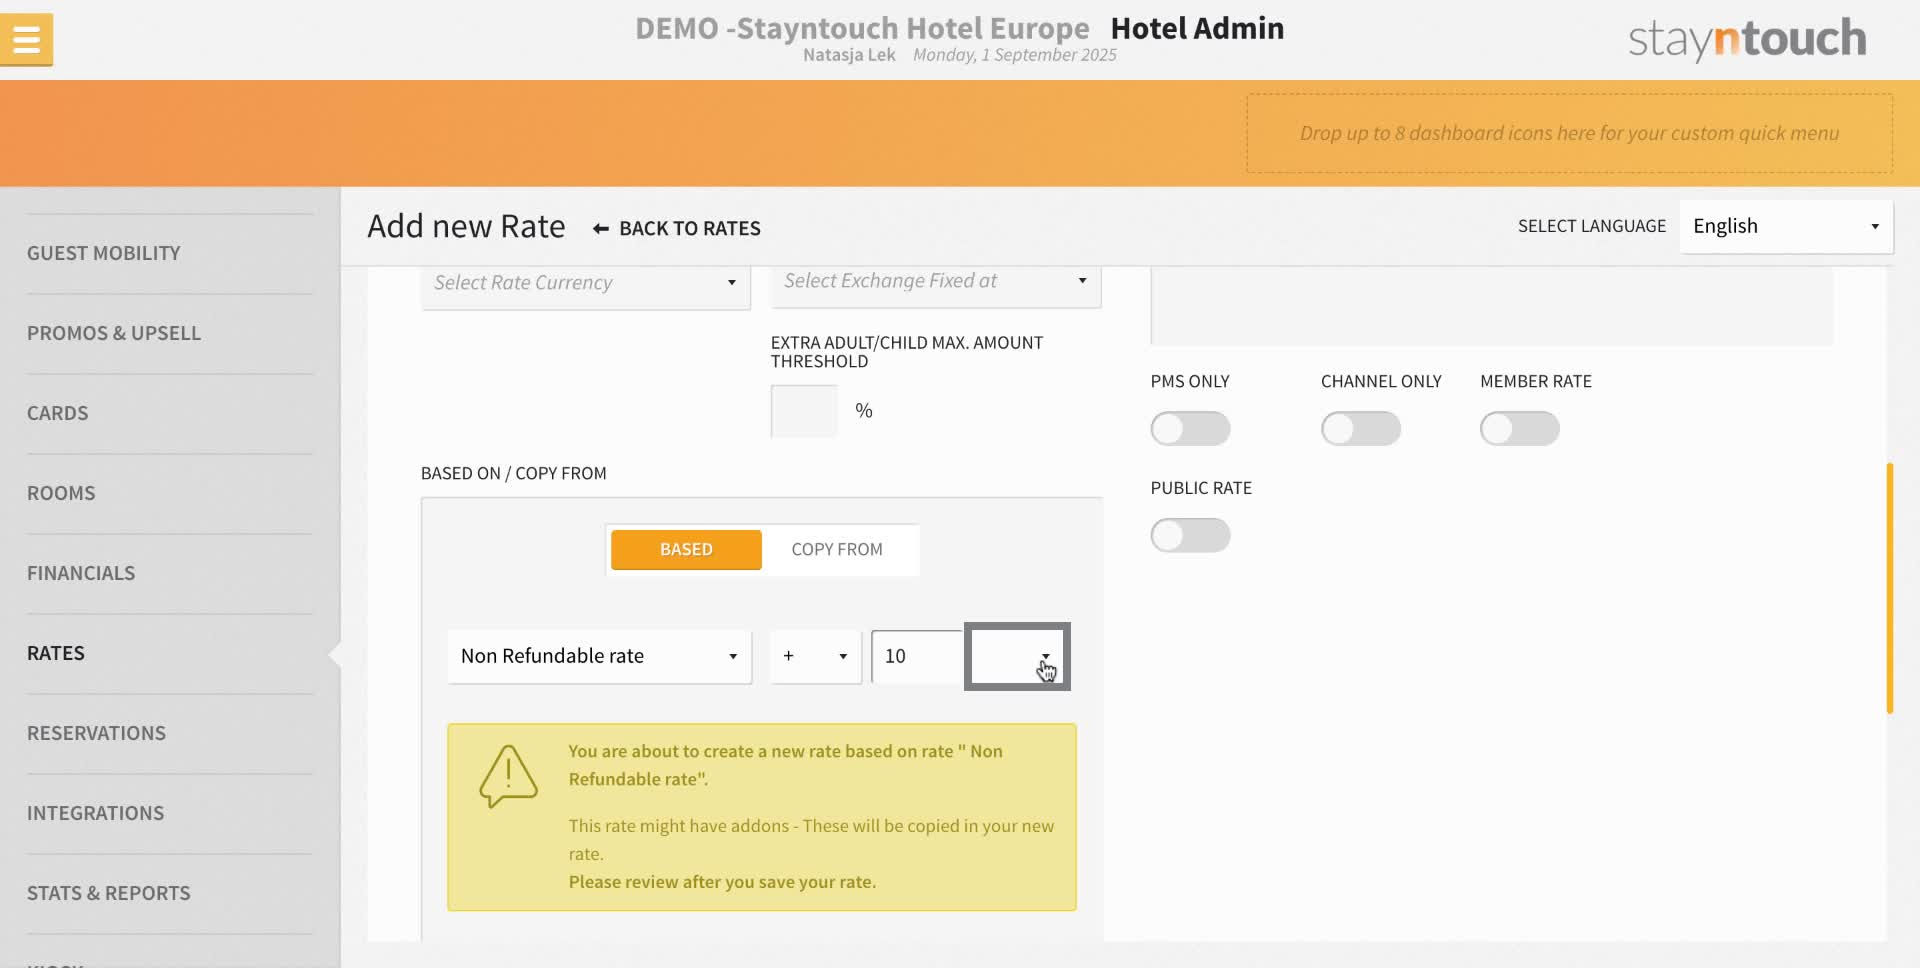The width and height of the screenshot is (1920, 968).
Task: Toggle the PMS Only switch
Action: pyautogui.click(x=1190, y=429)
